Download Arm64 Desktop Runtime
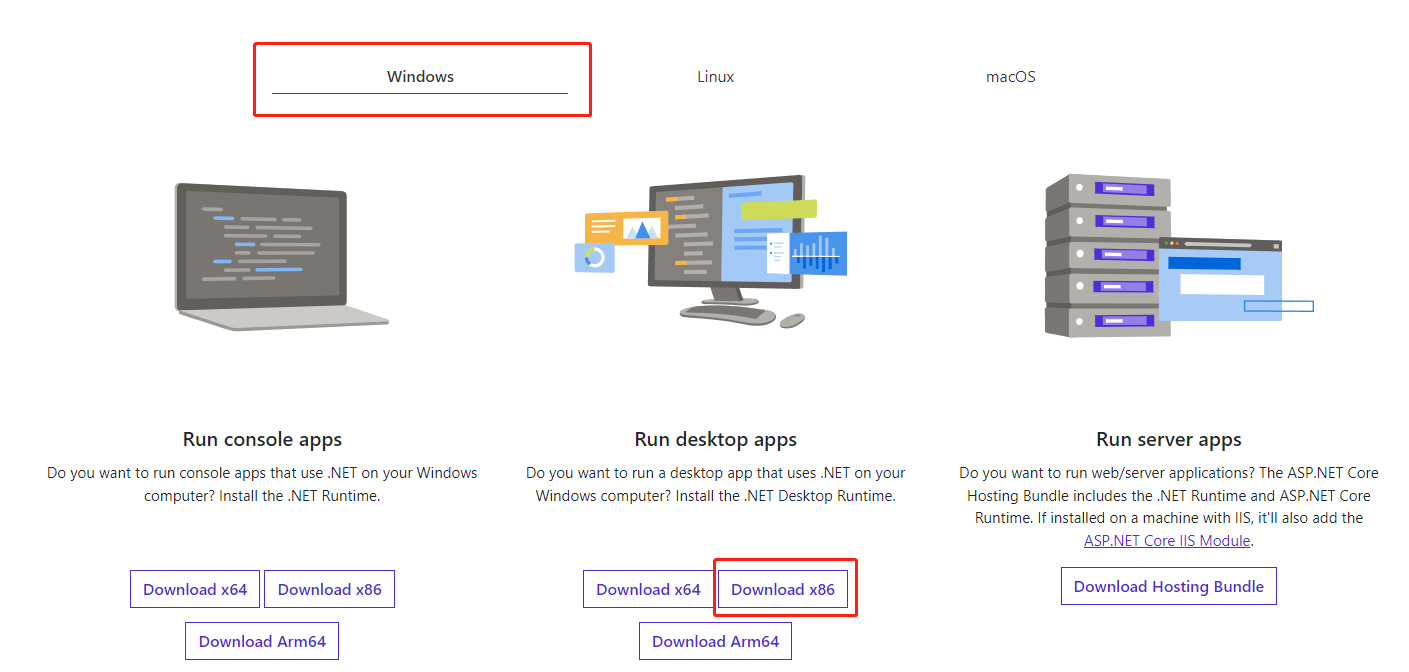 click(715, 641)
